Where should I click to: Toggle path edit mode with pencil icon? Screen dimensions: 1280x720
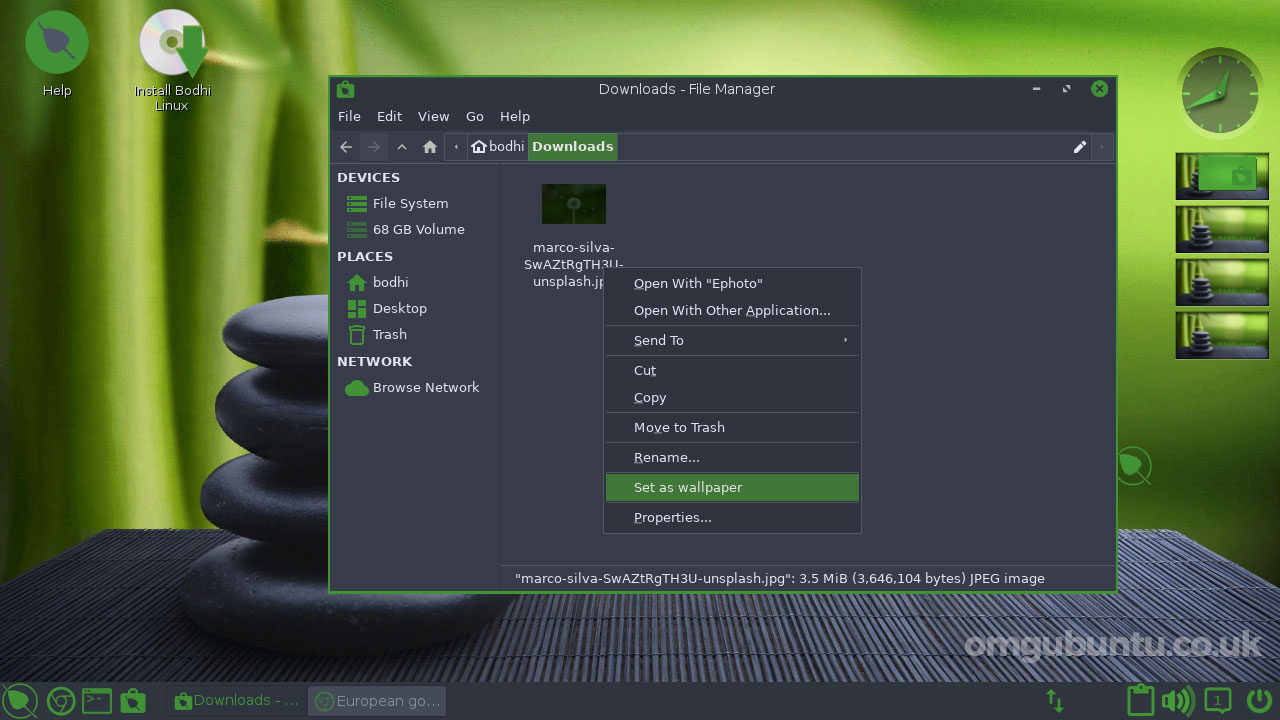pyautogui.click(x=1080, y=147)
